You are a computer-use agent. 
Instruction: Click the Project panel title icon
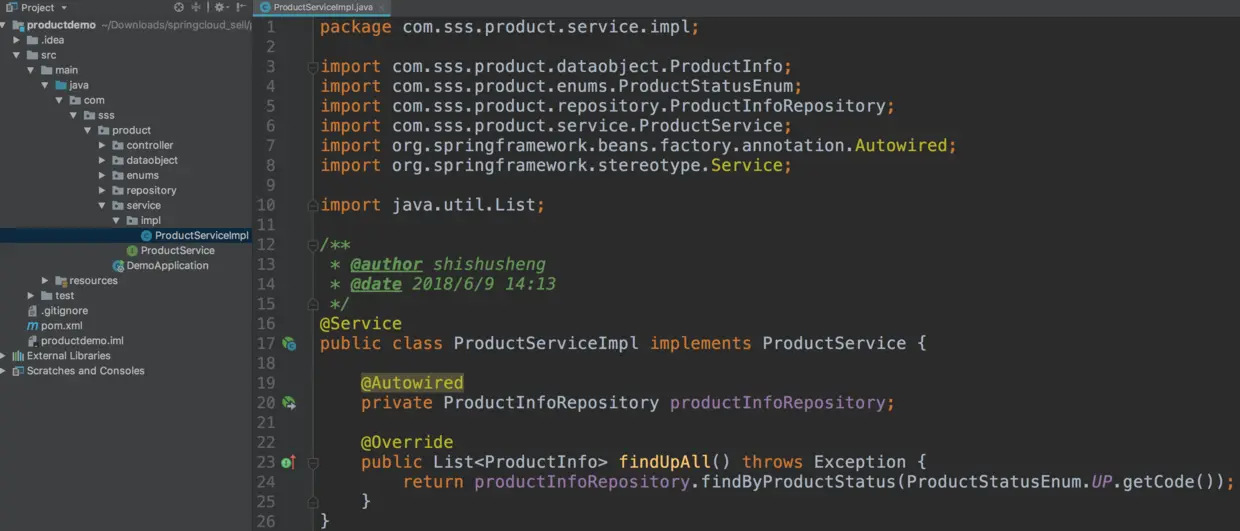point(10,7)
